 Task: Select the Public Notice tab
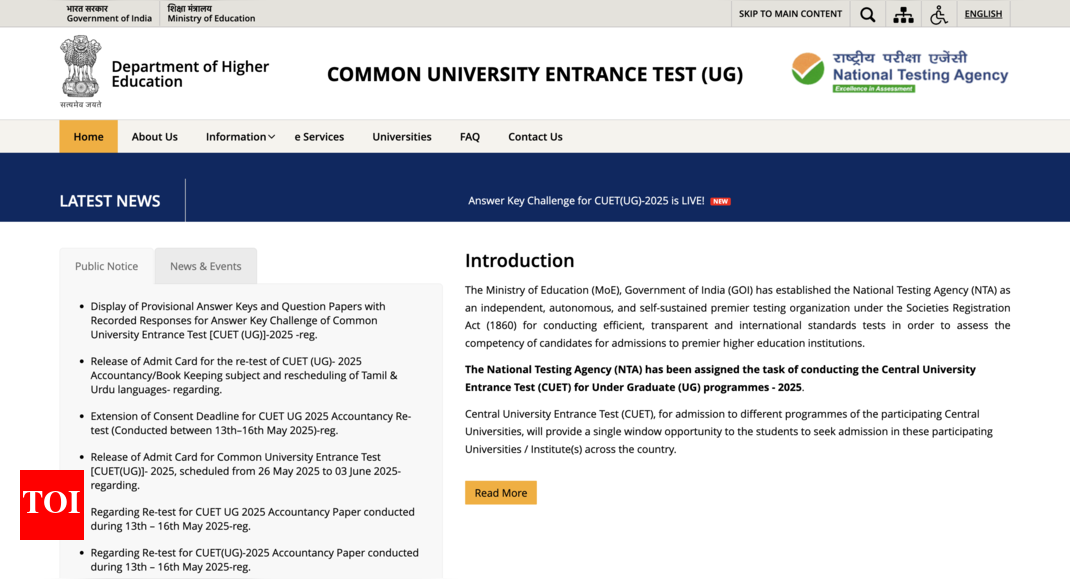pyautogui.click(x=106, y=266)
